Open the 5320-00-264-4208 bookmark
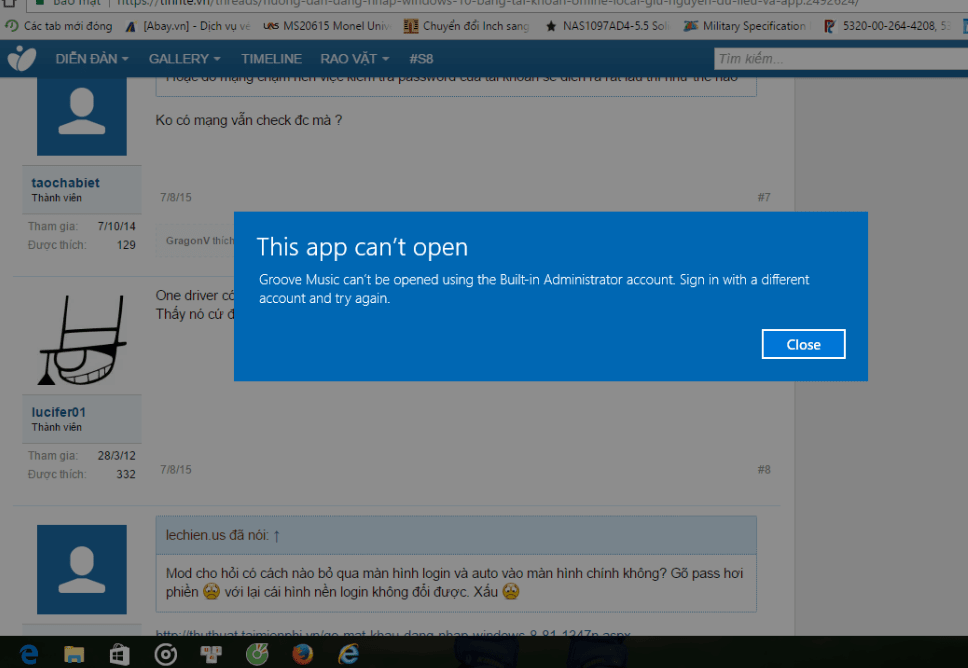 coord(887,26)
